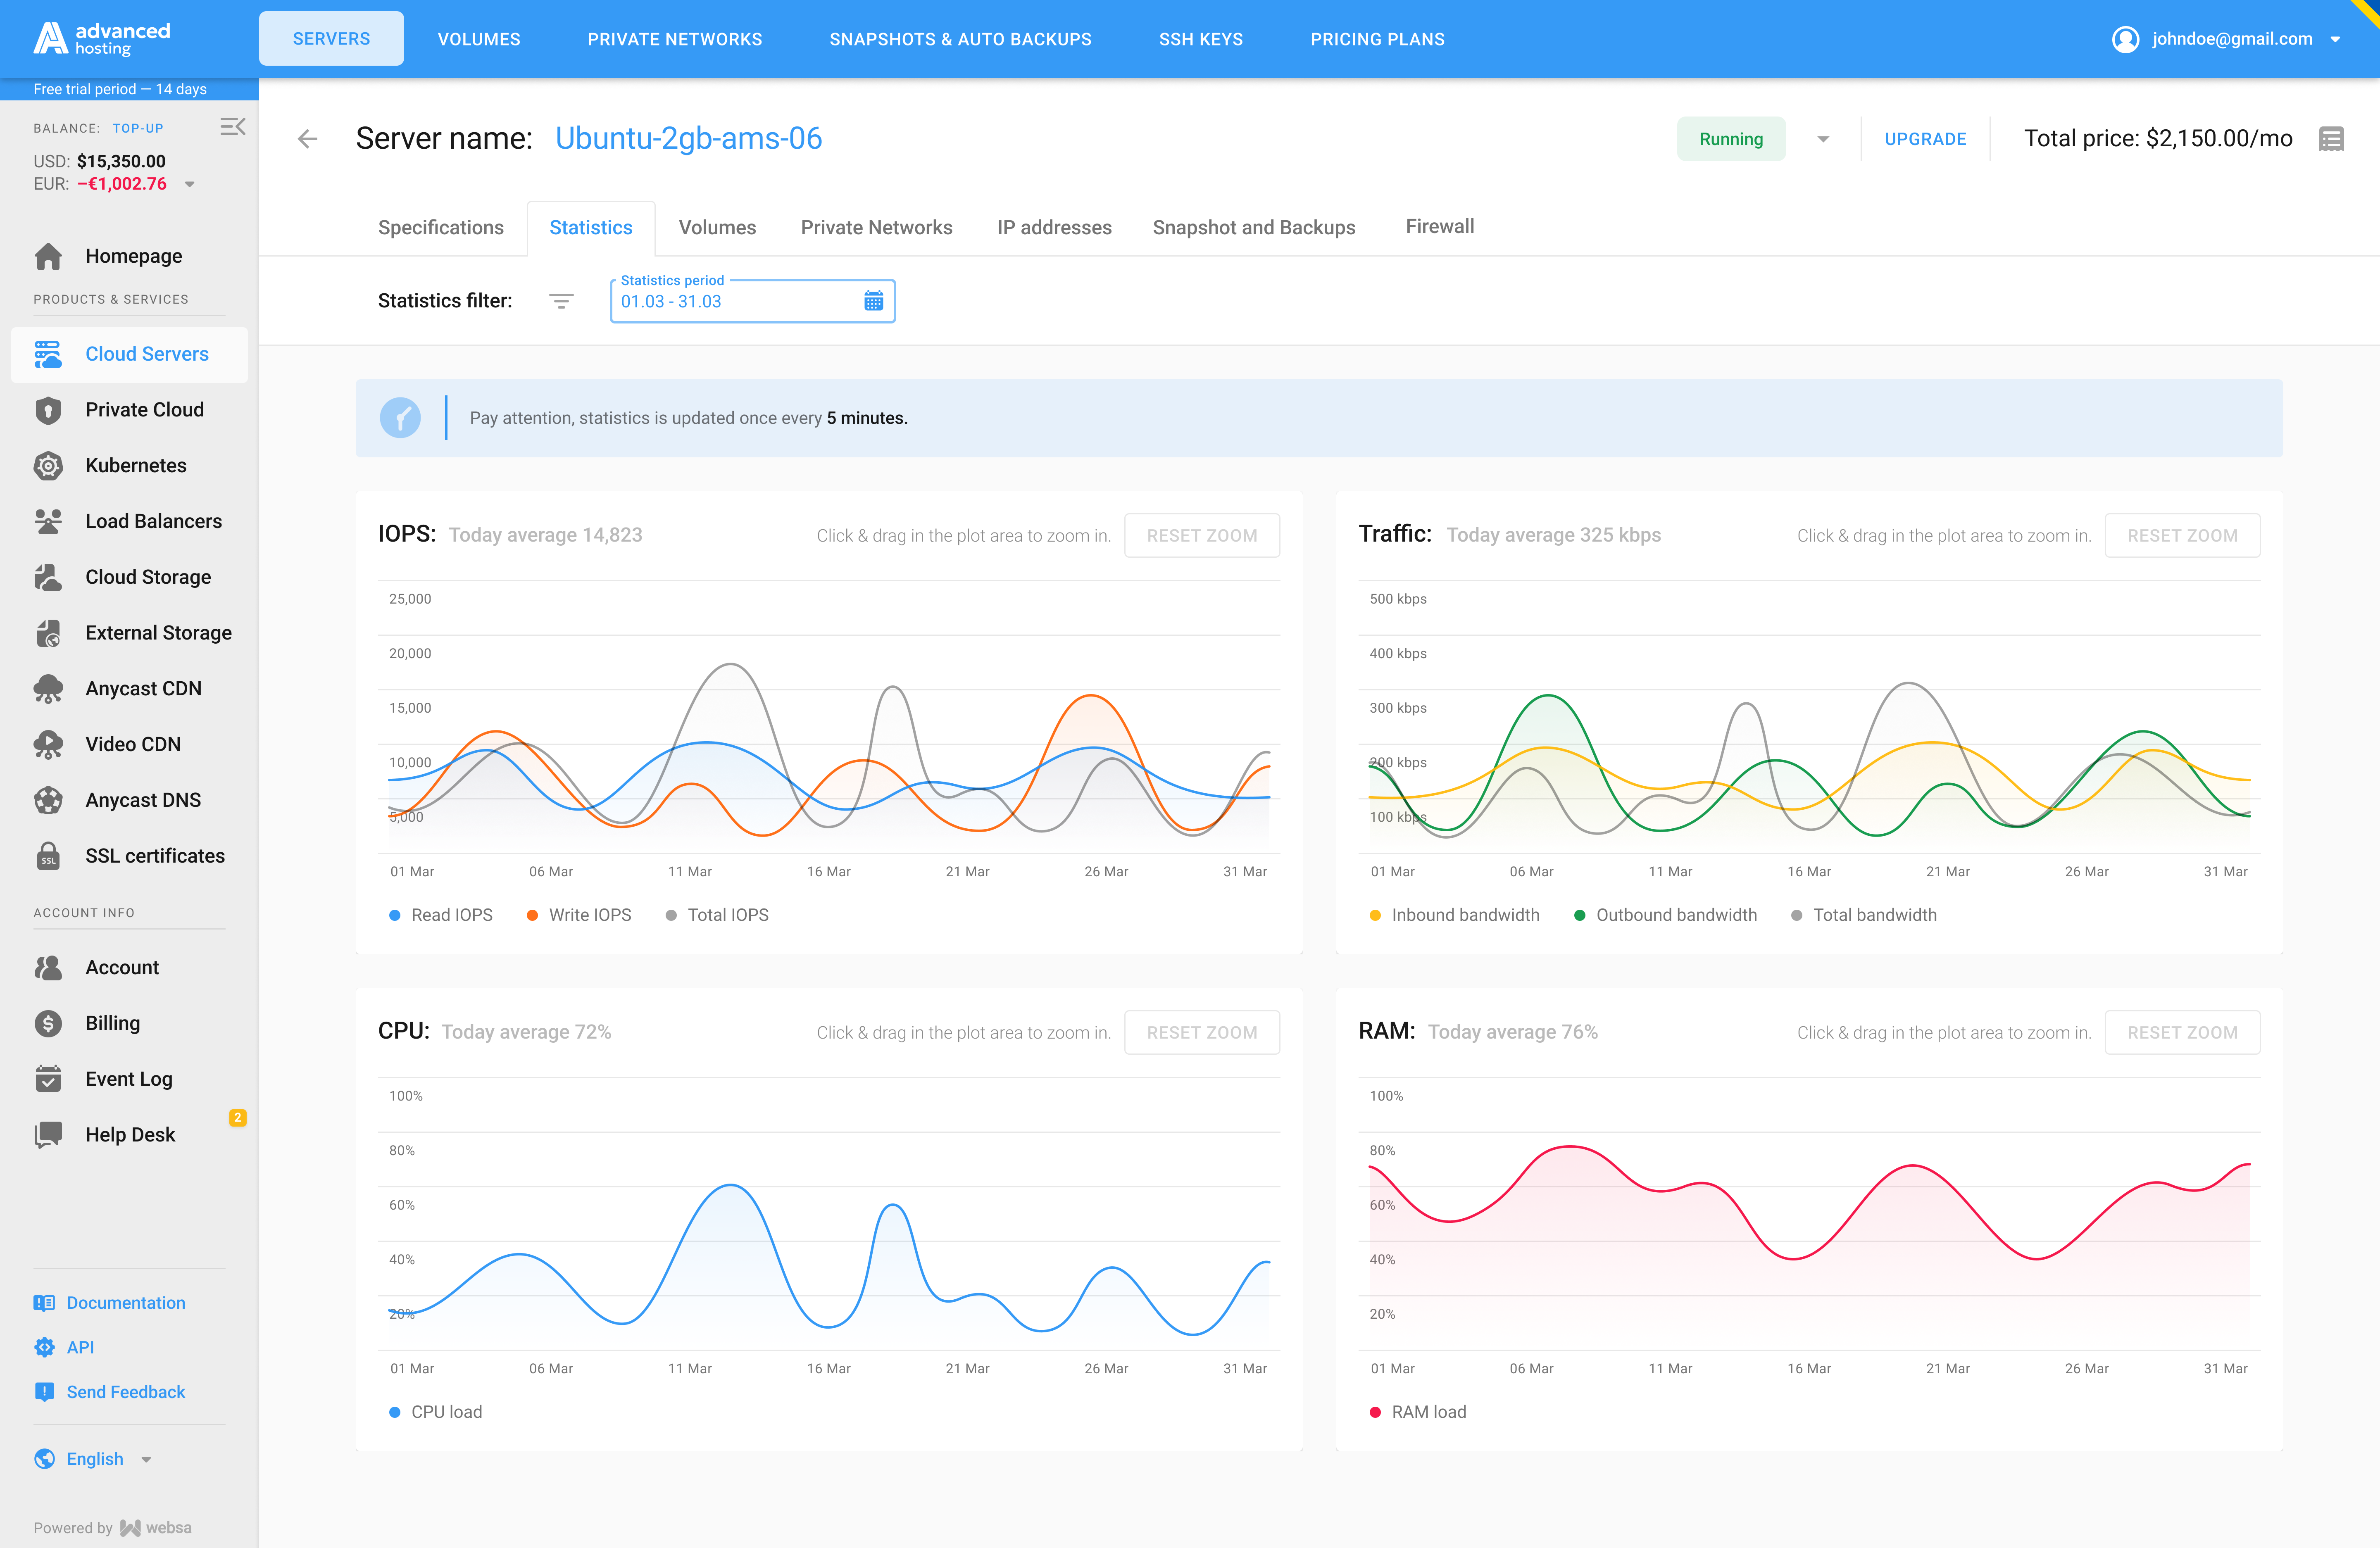2380x1548 pixels.
Task: Expand the johndoe@gmail.com account dropdown
Action: pos(2335,40)
